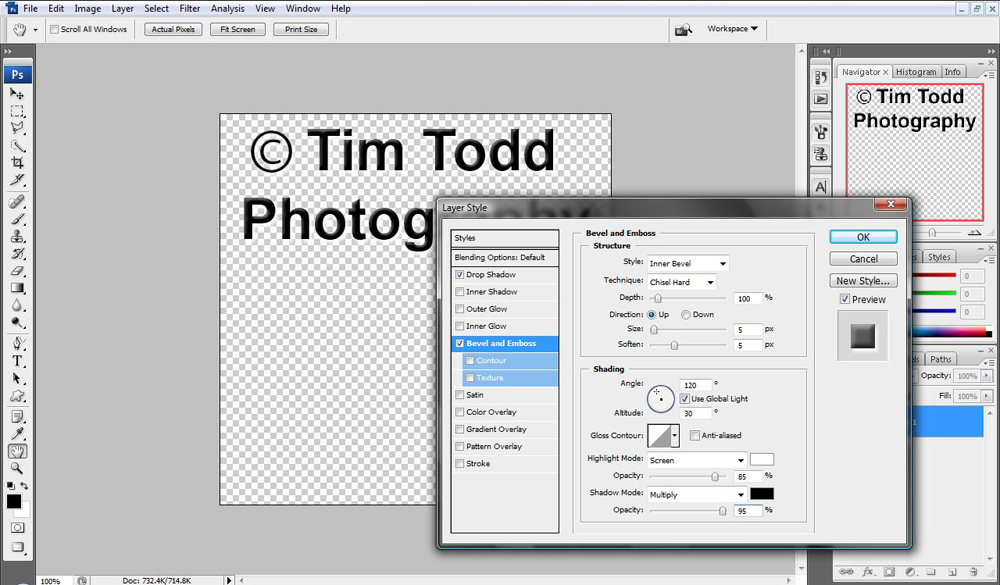
Task: Add layer style via fx icon
Action: [x=867, y=572]
